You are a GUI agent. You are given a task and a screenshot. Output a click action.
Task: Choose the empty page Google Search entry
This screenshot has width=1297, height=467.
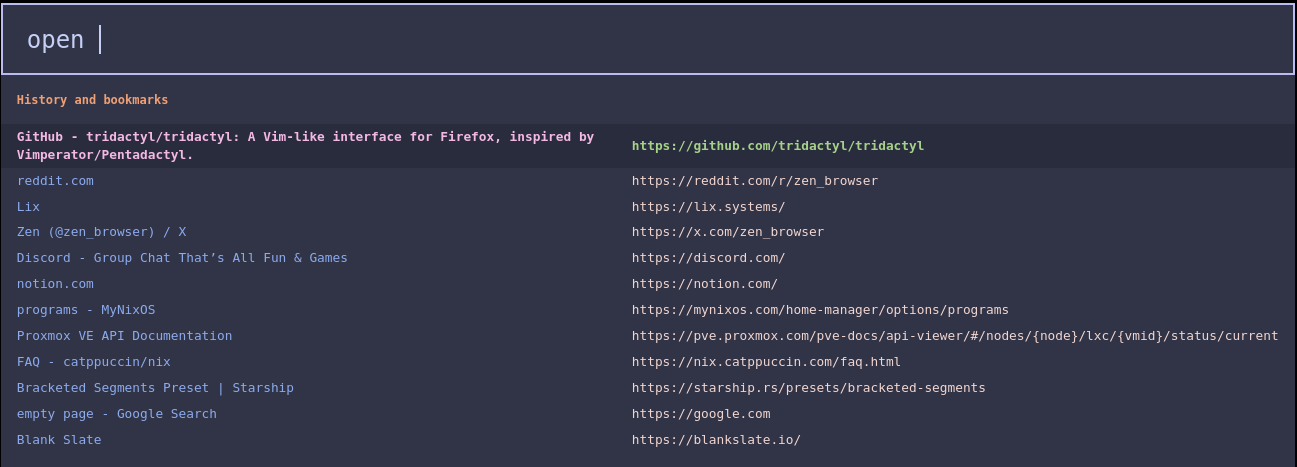[x=116, y=414]
